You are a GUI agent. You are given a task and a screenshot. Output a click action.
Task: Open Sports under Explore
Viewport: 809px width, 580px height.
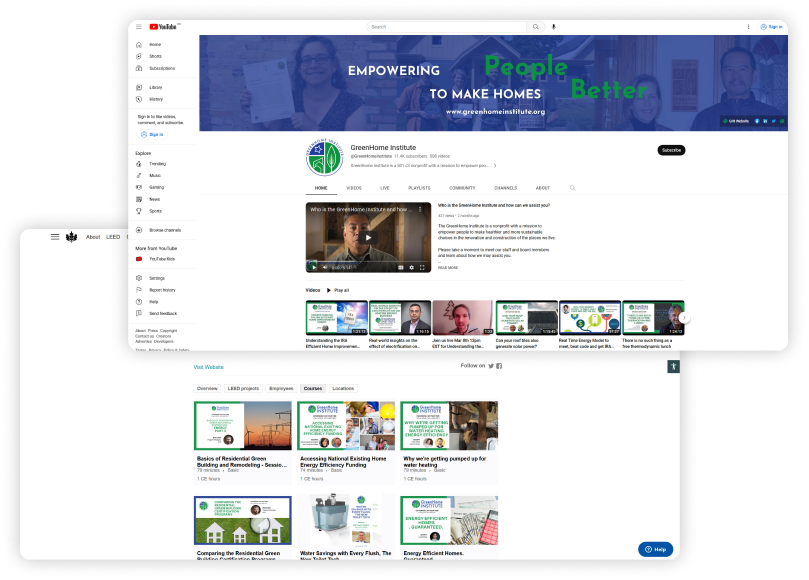(150, 211)
